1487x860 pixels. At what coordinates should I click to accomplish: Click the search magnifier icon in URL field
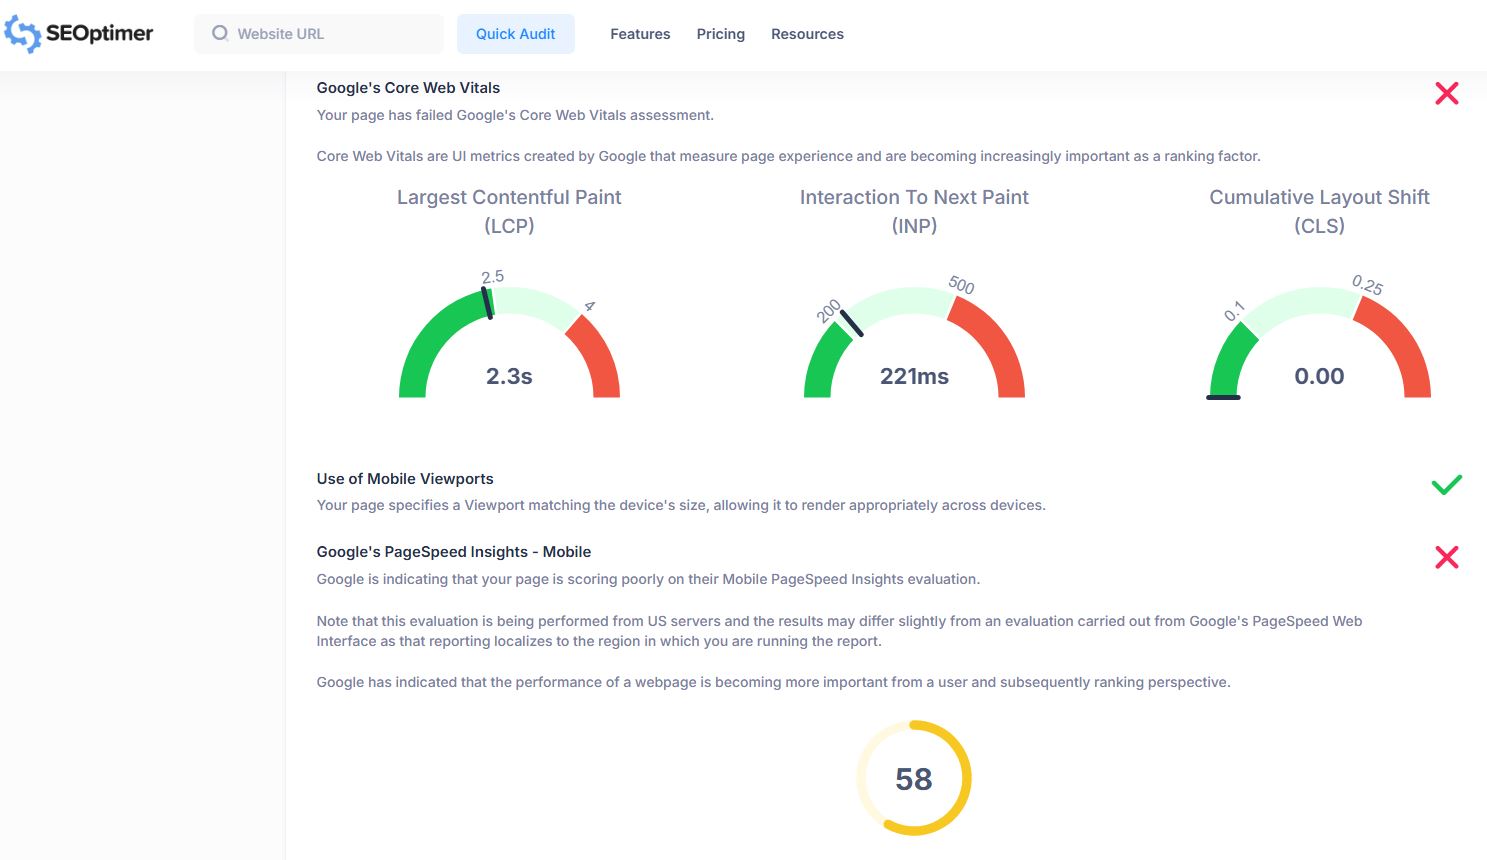tap(220, 33)
